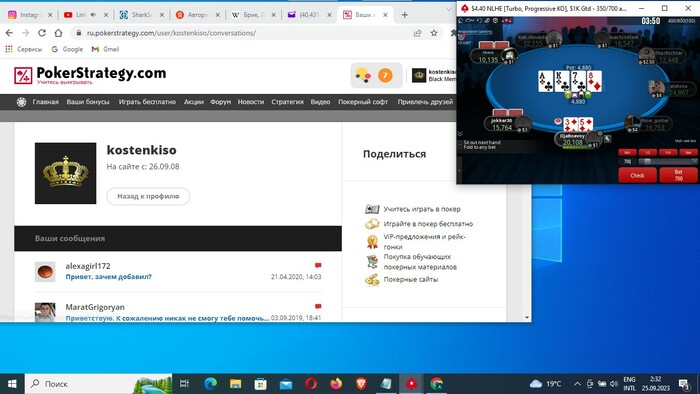This screenshot has height=394, width=700.
Task: Launch Microsoft Edge from taskbar
Action: coord(211,384)
